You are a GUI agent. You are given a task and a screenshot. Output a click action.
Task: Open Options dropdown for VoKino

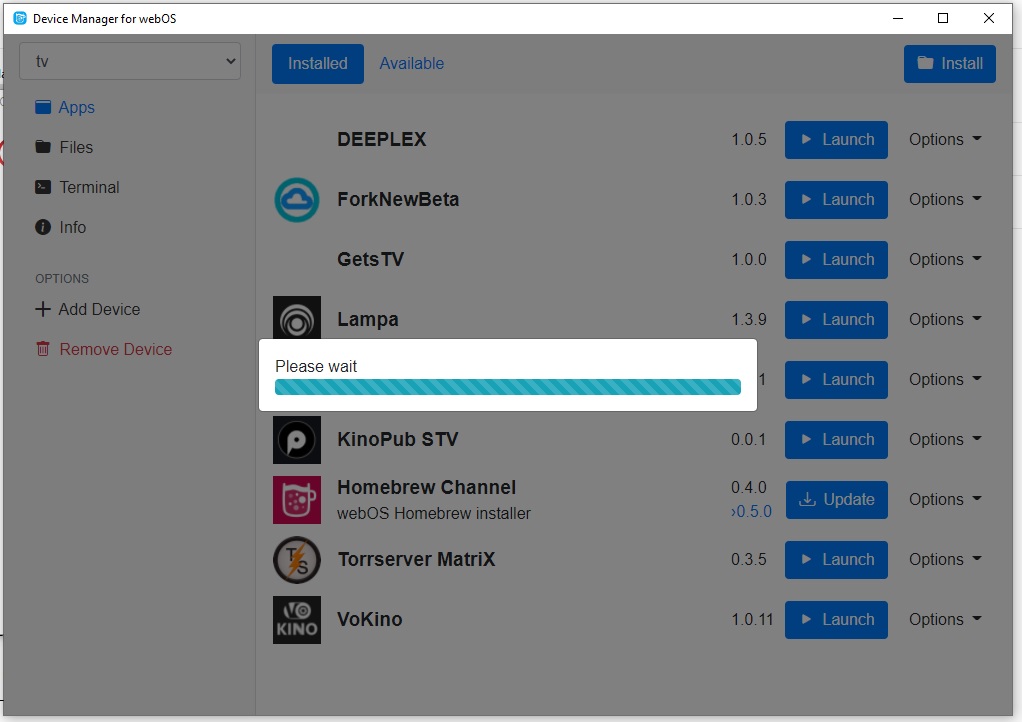pyautogui.click(x=944, y=620)
